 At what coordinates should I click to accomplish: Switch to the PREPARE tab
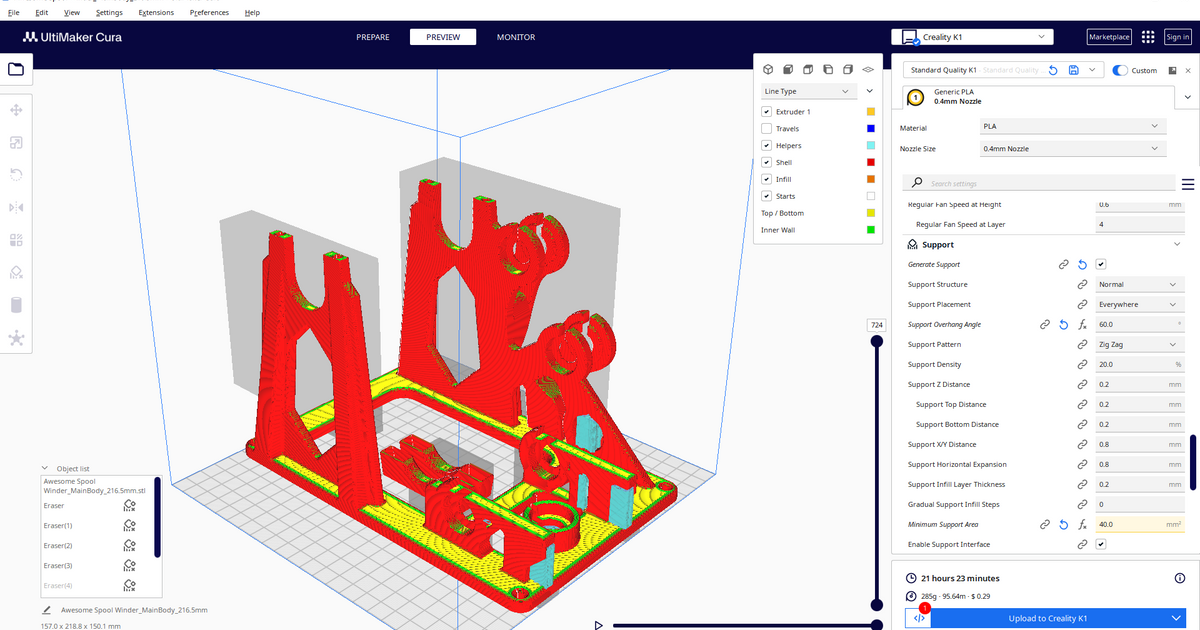pyautogui.click(x=373, y=37)
